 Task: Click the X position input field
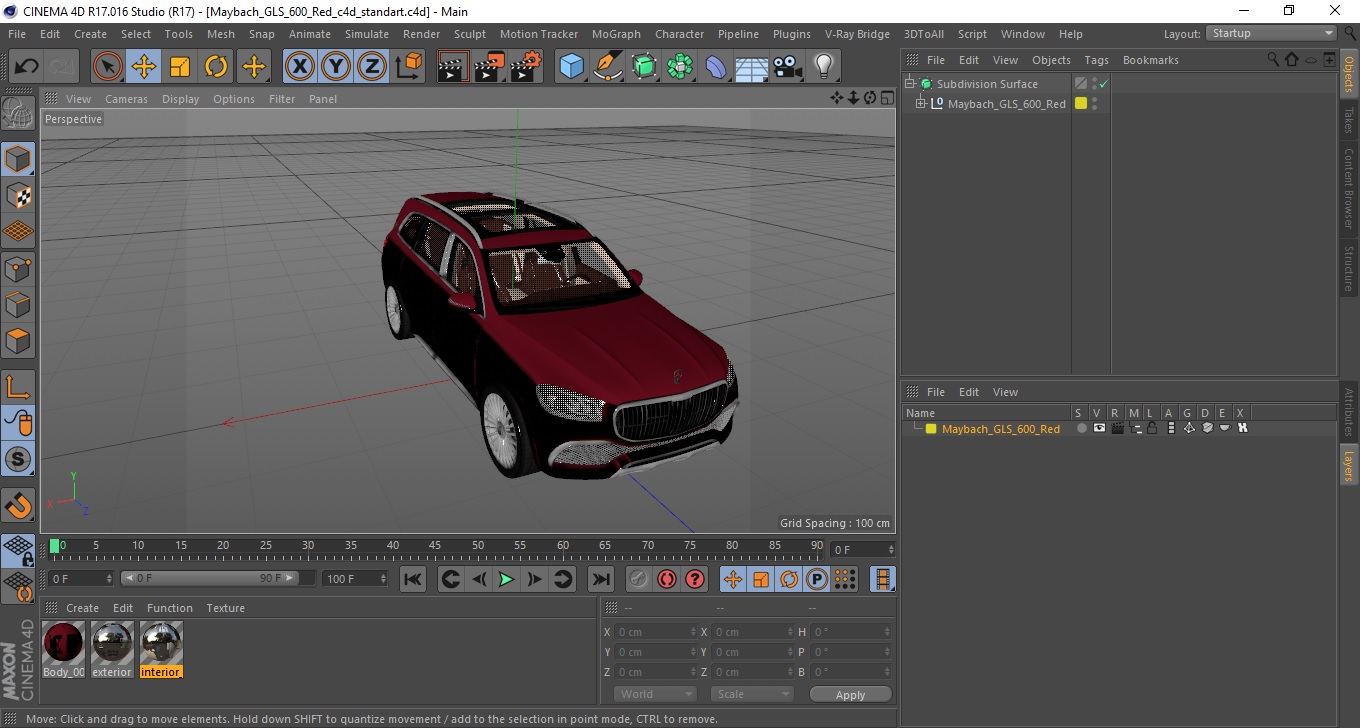(x=656, y=632)
